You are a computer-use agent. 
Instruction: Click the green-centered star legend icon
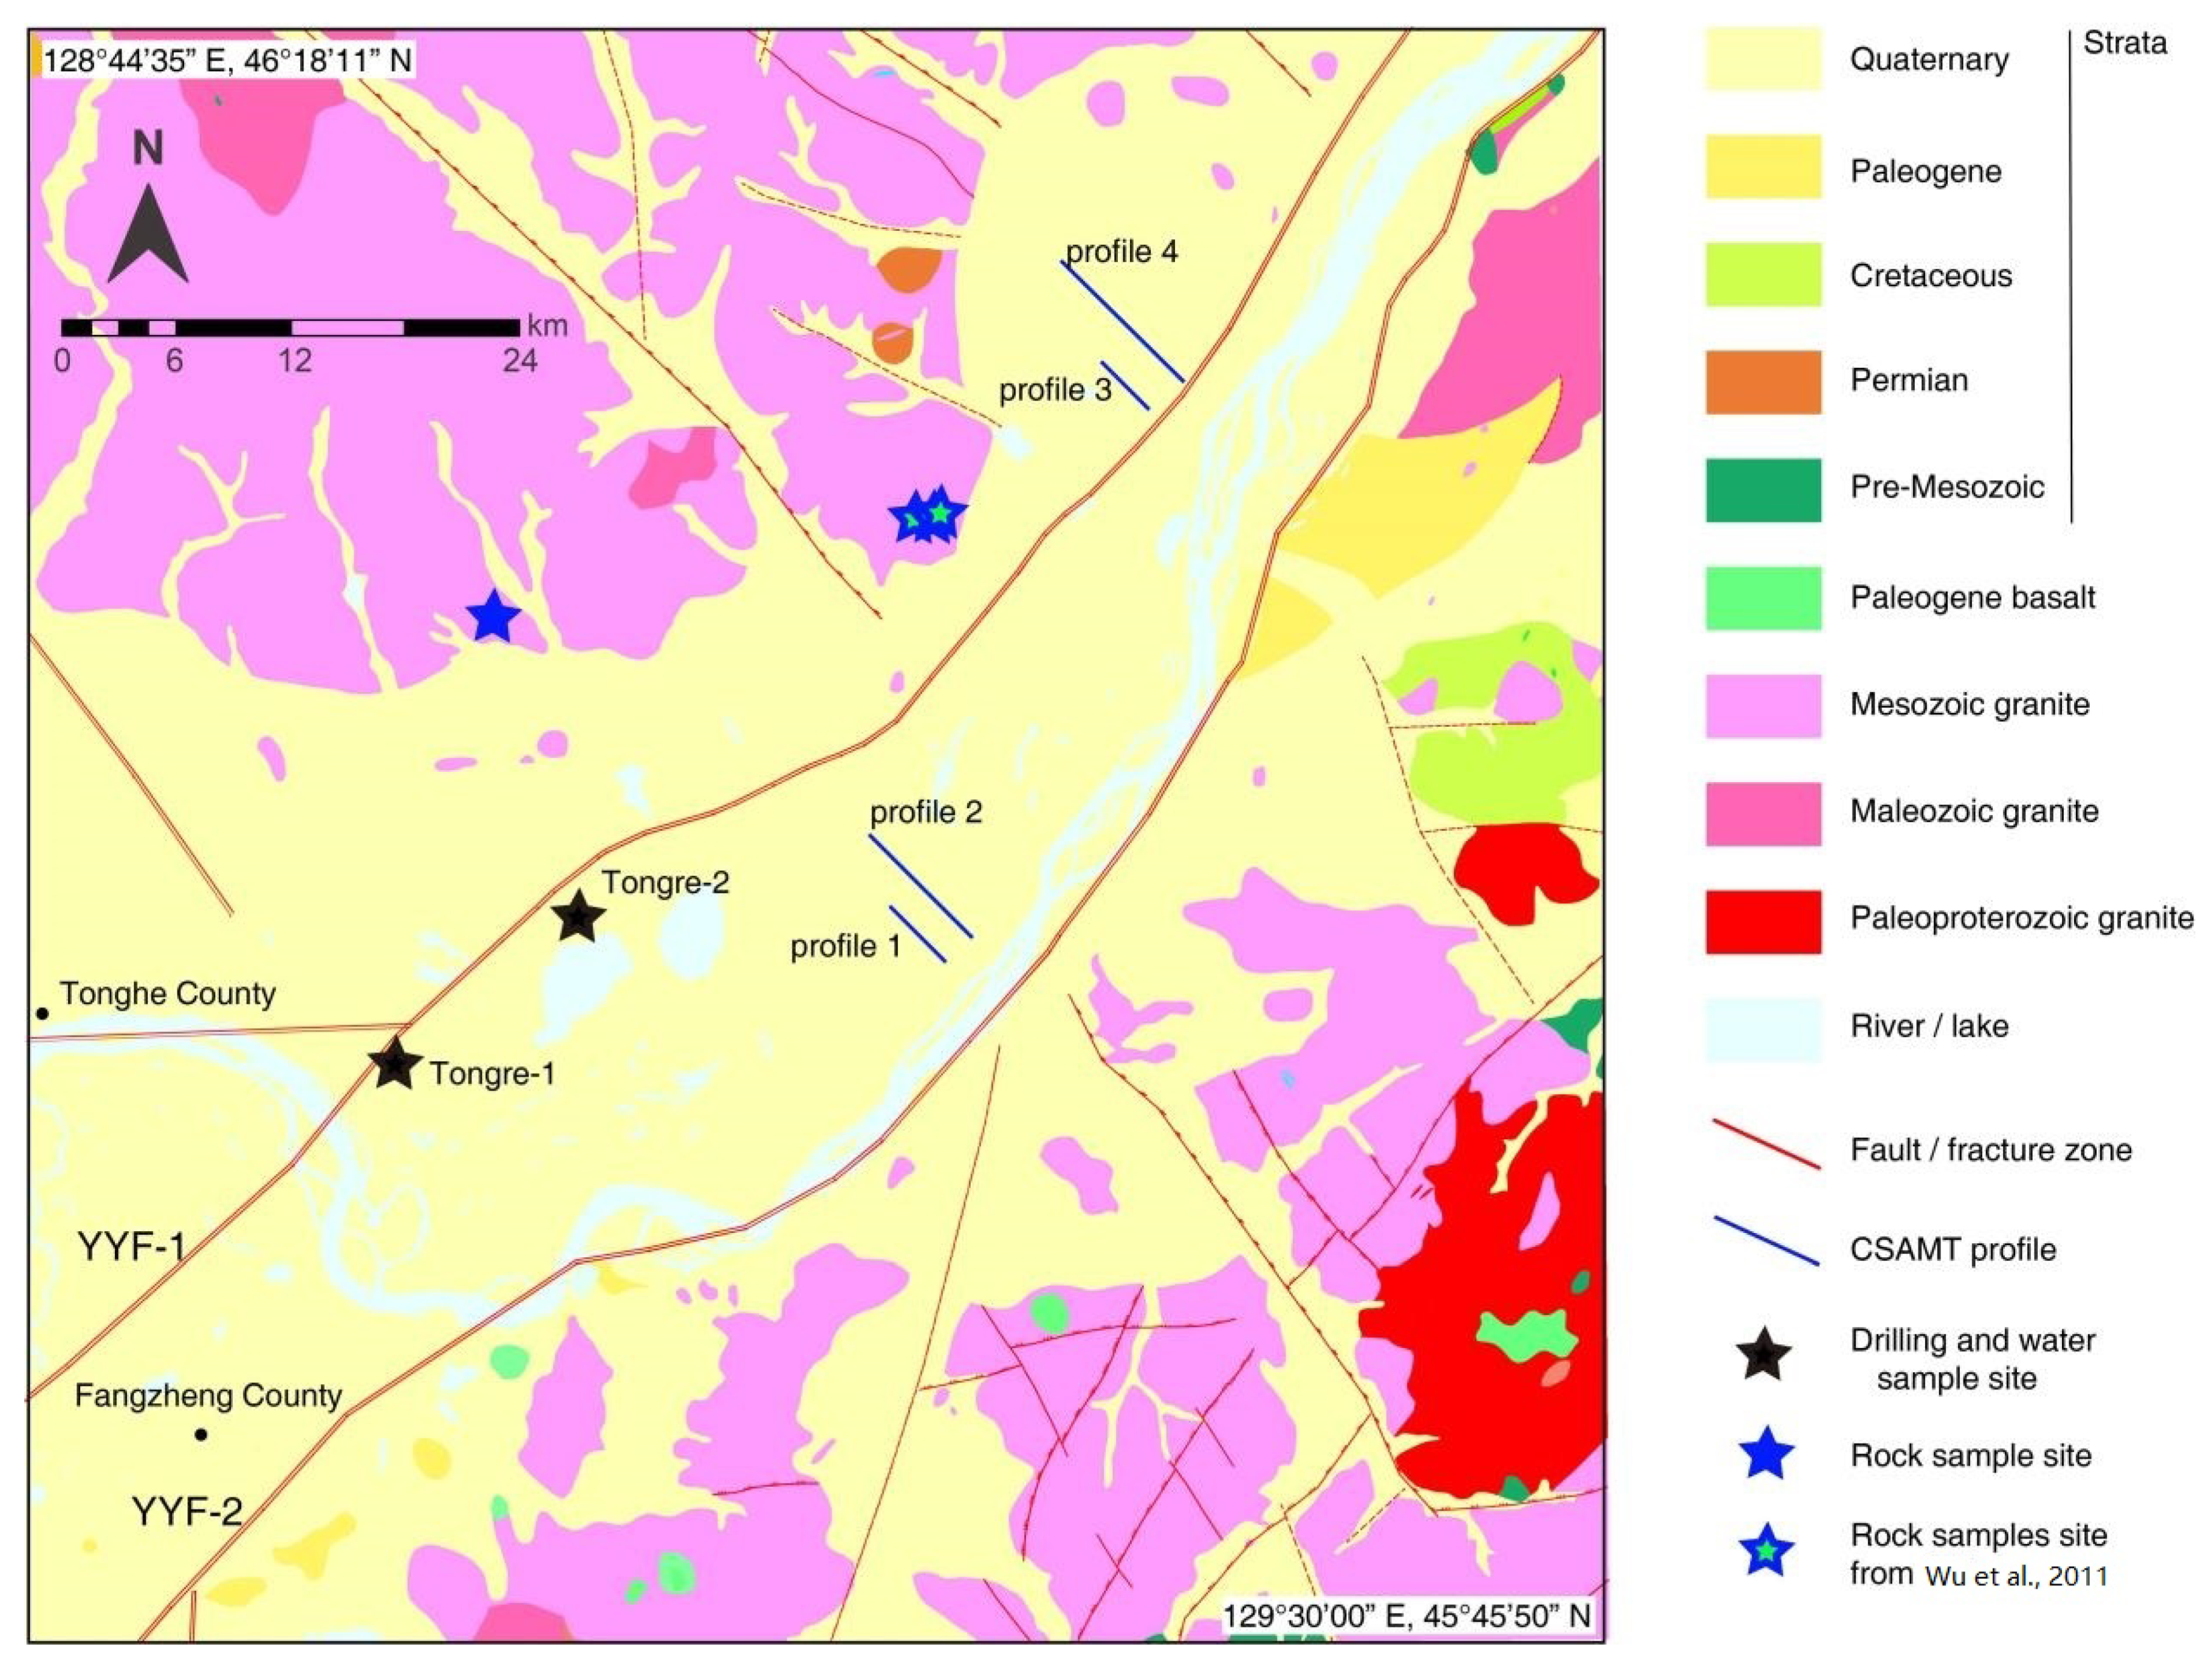click(1766, 1551)
